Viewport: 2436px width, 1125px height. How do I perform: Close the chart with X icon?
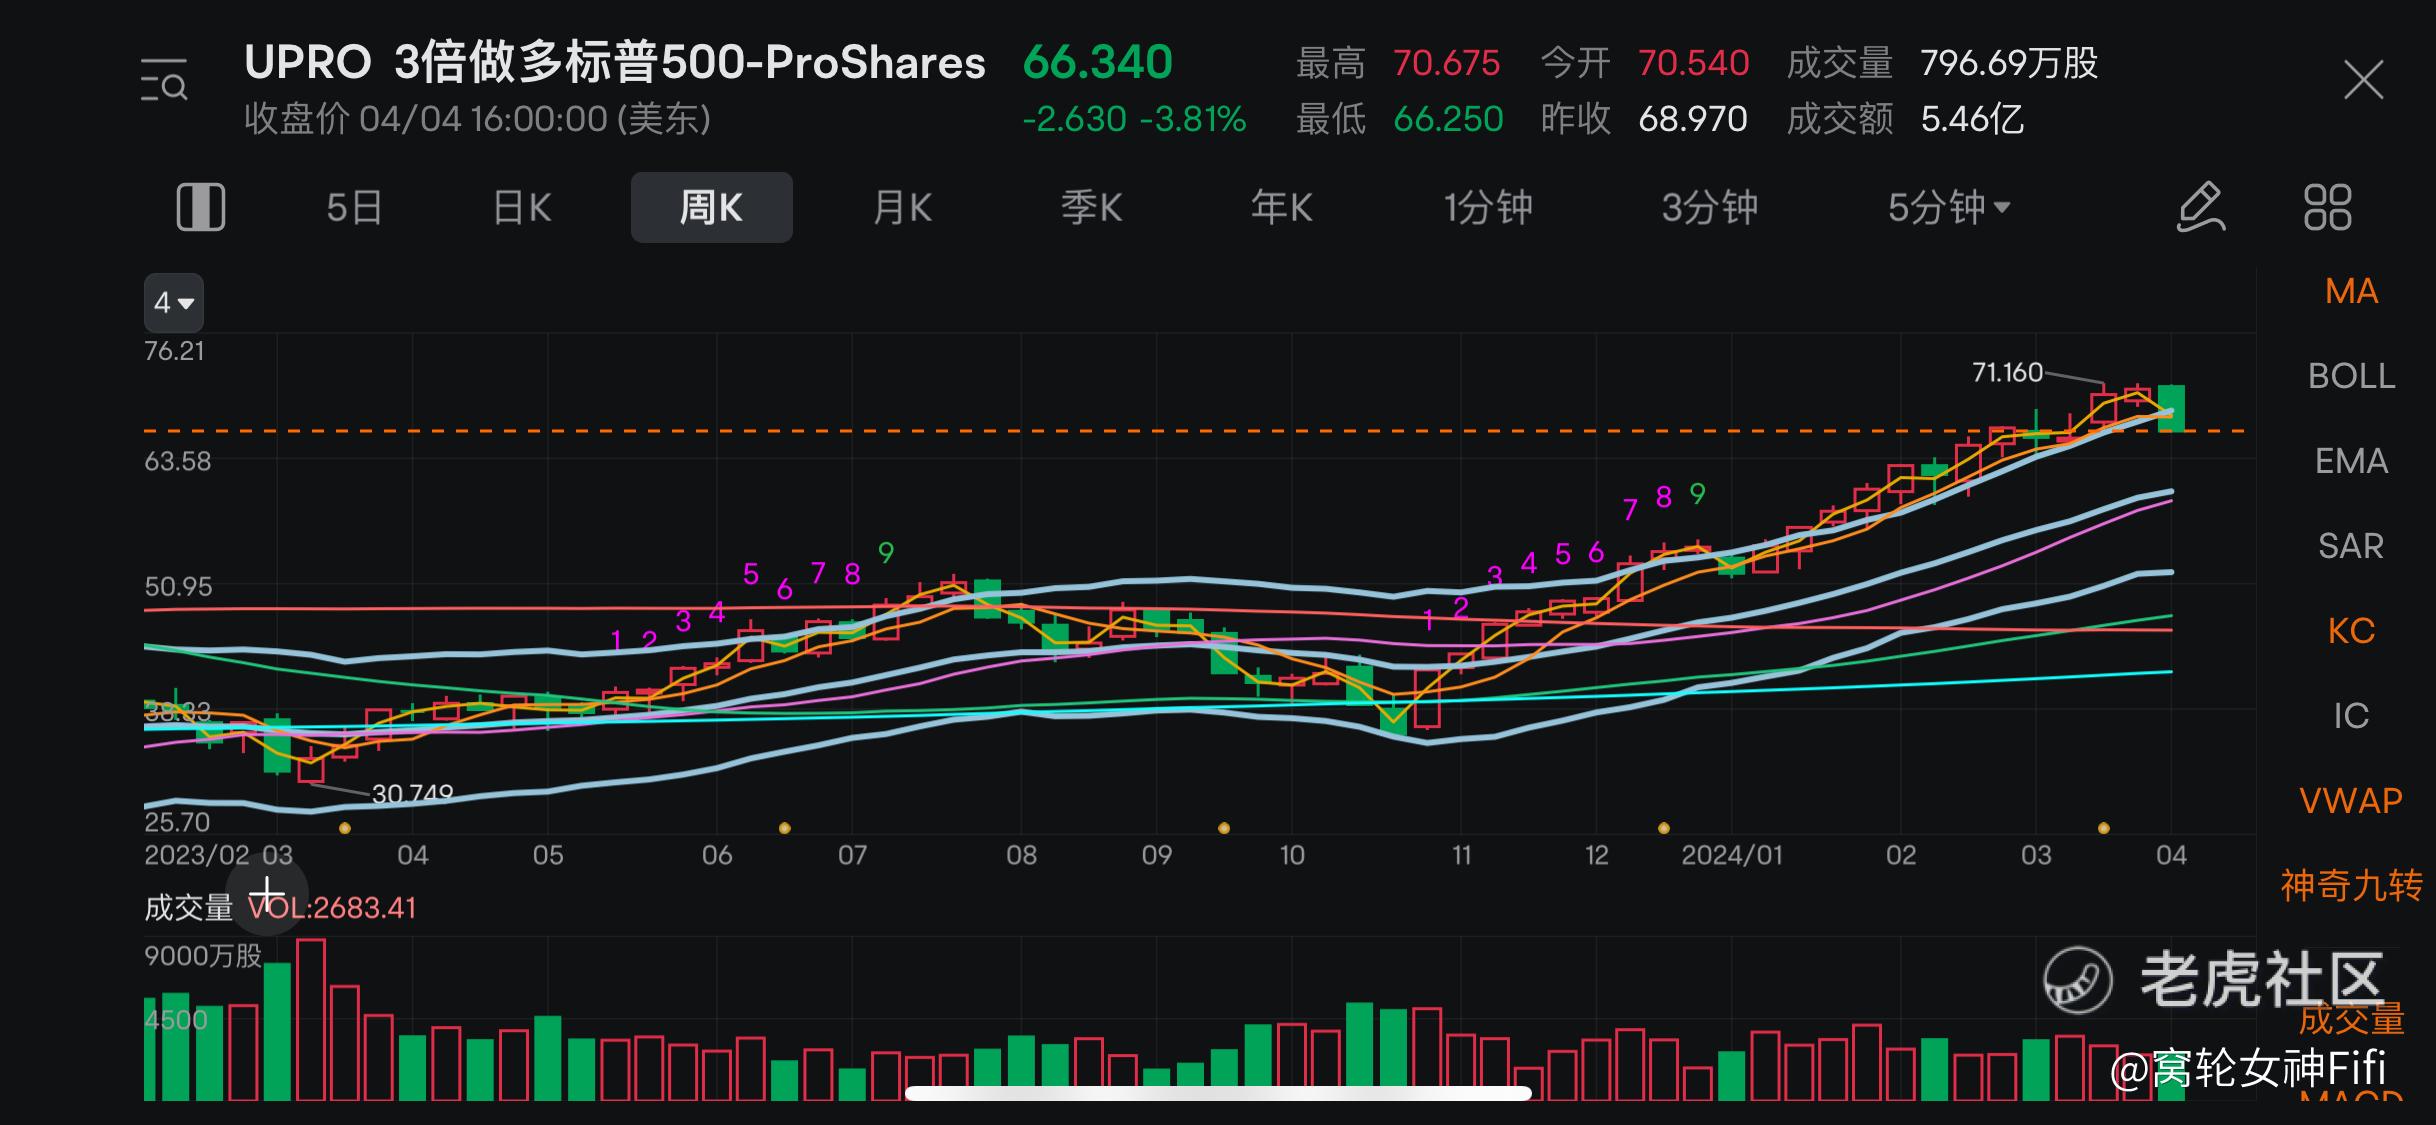pyautogui.click(x=2364, y=80)
